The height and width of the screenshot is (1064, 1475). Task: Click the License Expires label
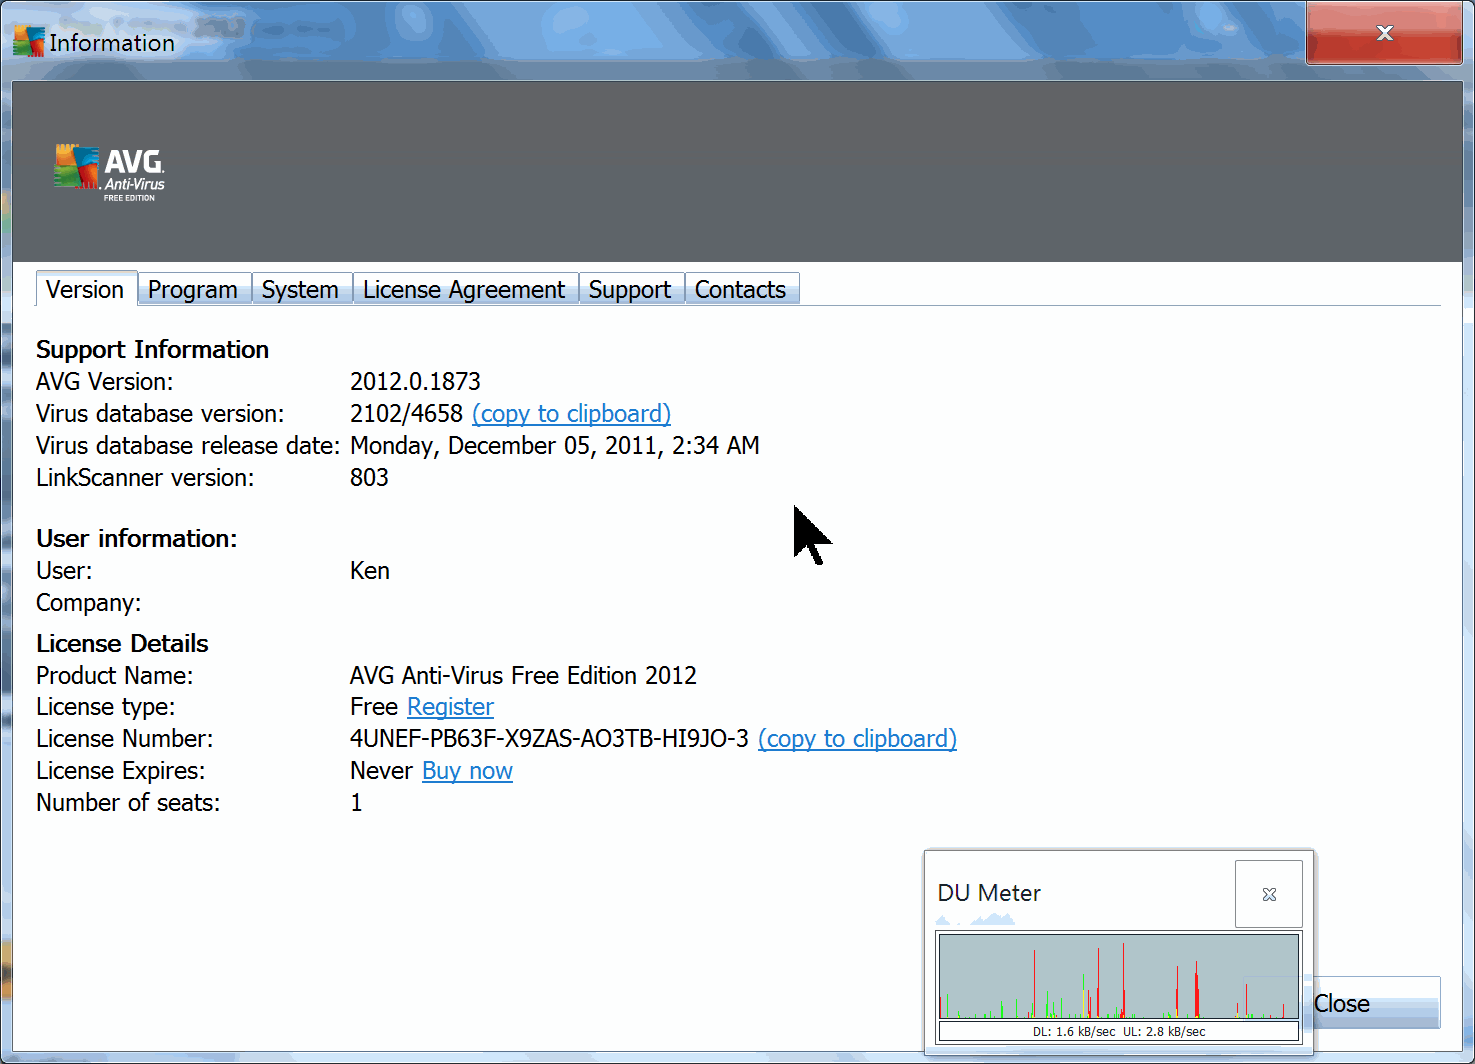tap(121, 771)
